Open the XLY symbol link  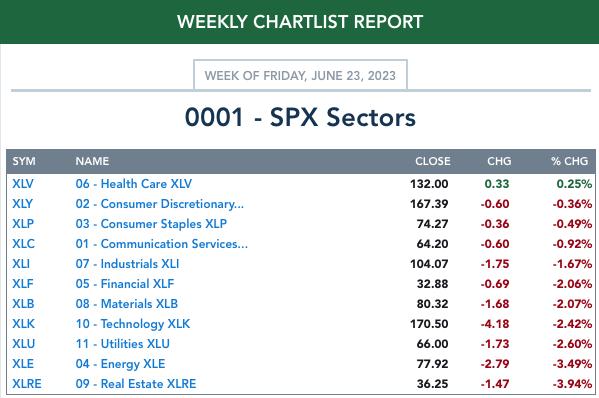tap(23, 204)
